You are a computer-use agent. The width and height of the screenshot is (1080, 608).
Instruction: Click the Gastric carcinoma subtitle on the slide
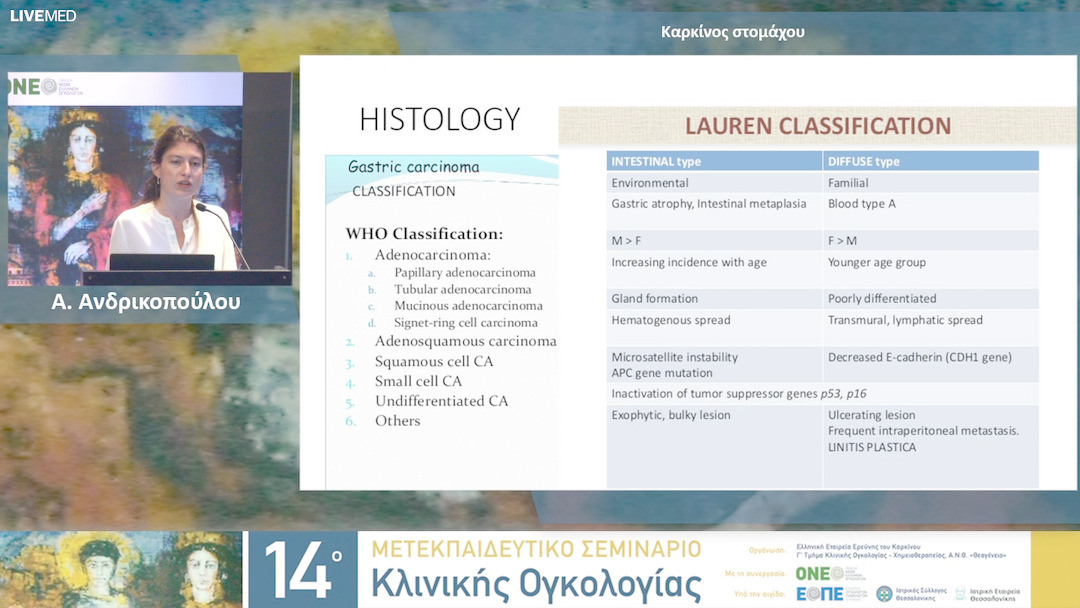413,167
